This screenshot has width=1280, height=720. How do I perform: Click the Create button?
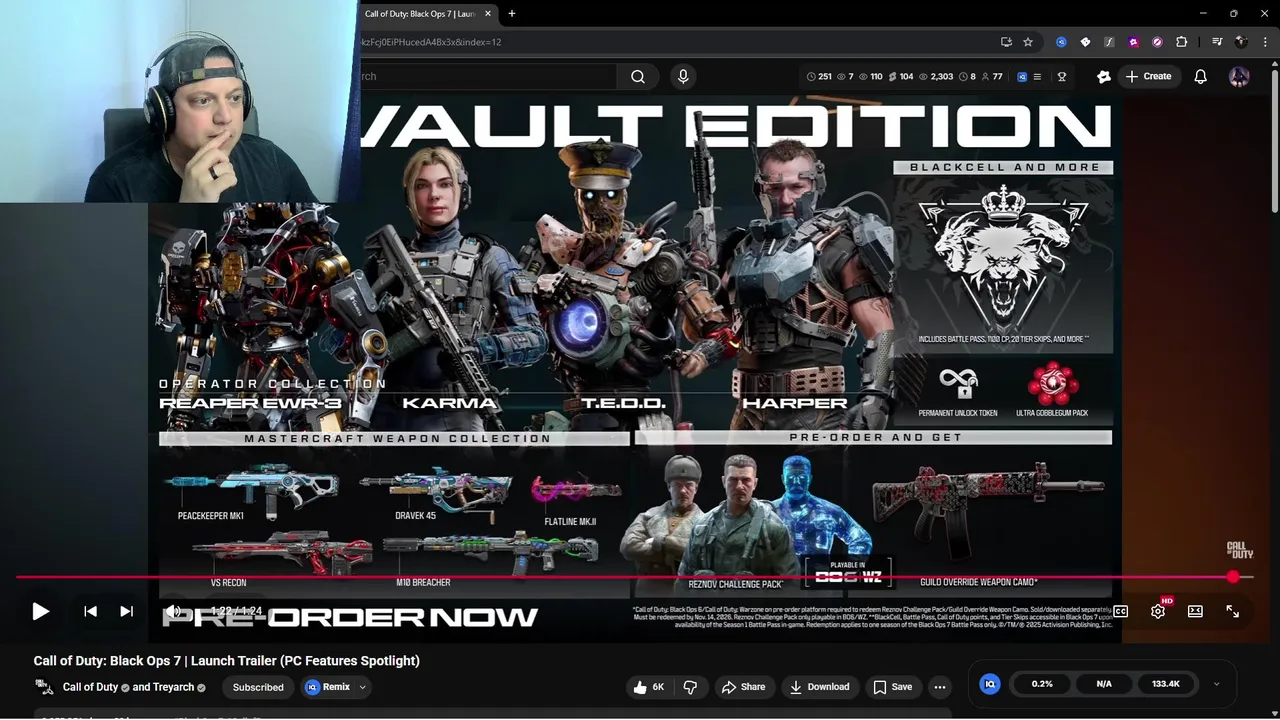(x=1148, y=77)
